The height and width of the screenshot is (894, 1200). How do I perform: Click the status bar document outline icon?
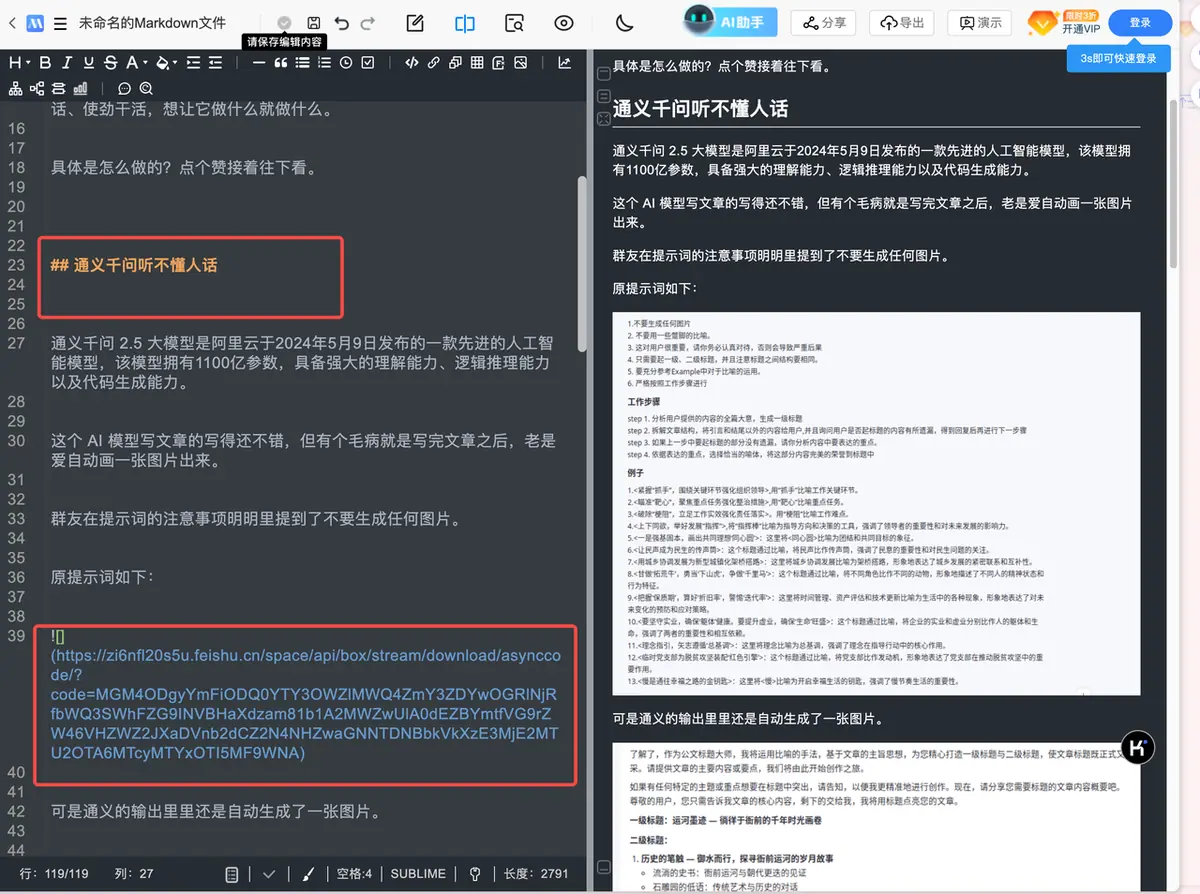pyautogui.click(x=232, y=874)
